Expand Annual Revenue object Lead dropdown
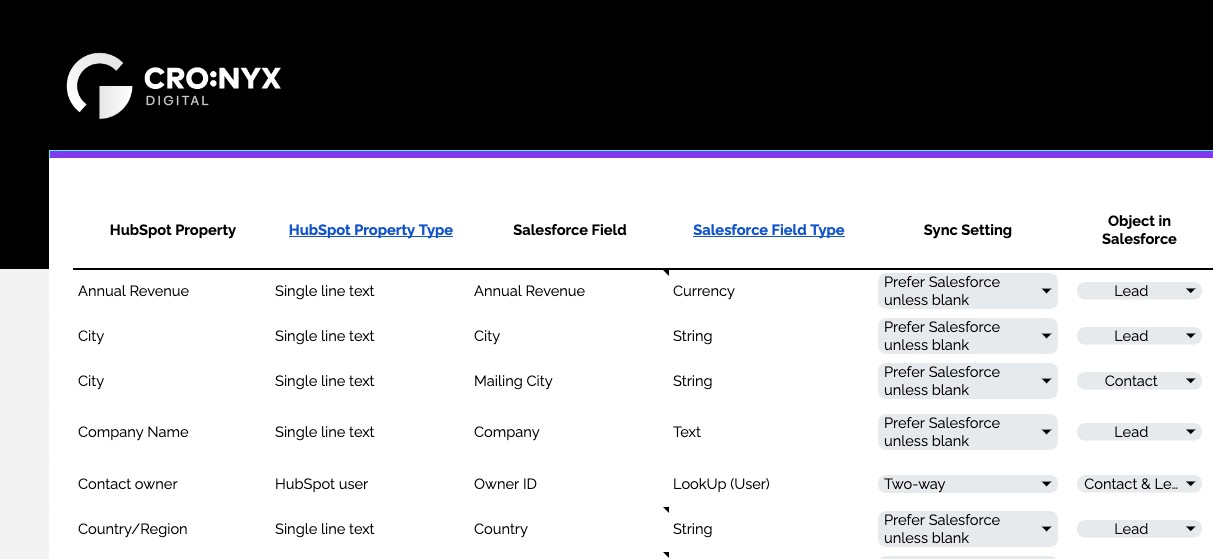Image resolution: width=1213 pixels, height=559 pixels. (x=1139, y=291)
